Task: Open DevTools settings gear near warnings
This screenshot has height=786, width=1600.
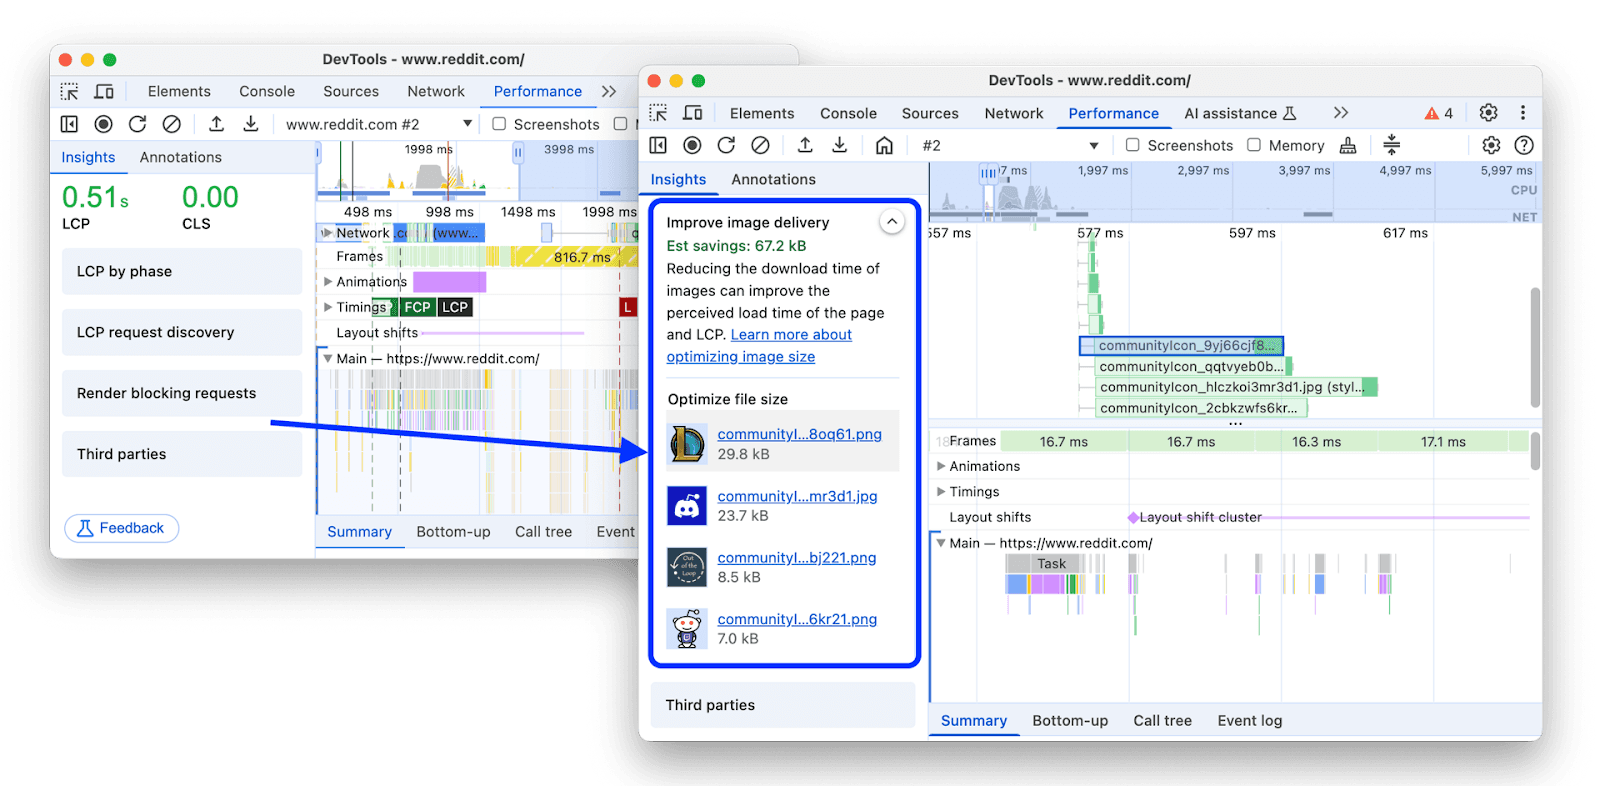Action: [1488, 112]
